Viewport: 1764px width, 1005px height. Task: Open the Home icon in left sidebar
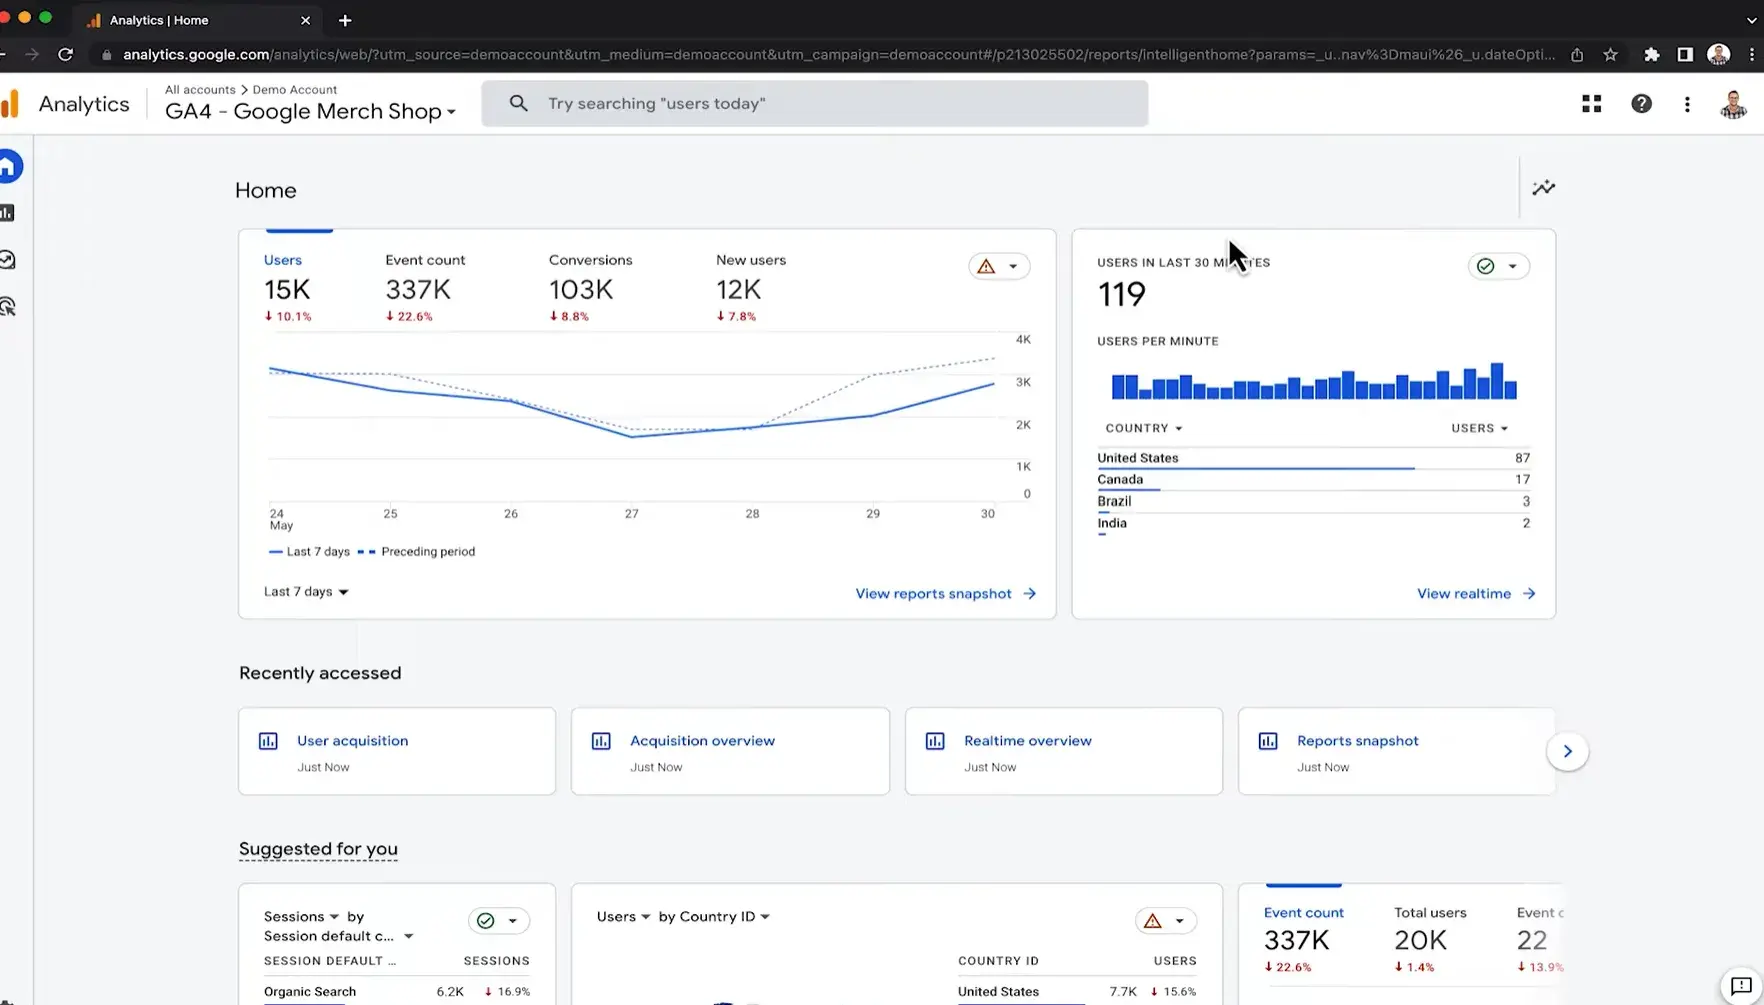[9, 167]
